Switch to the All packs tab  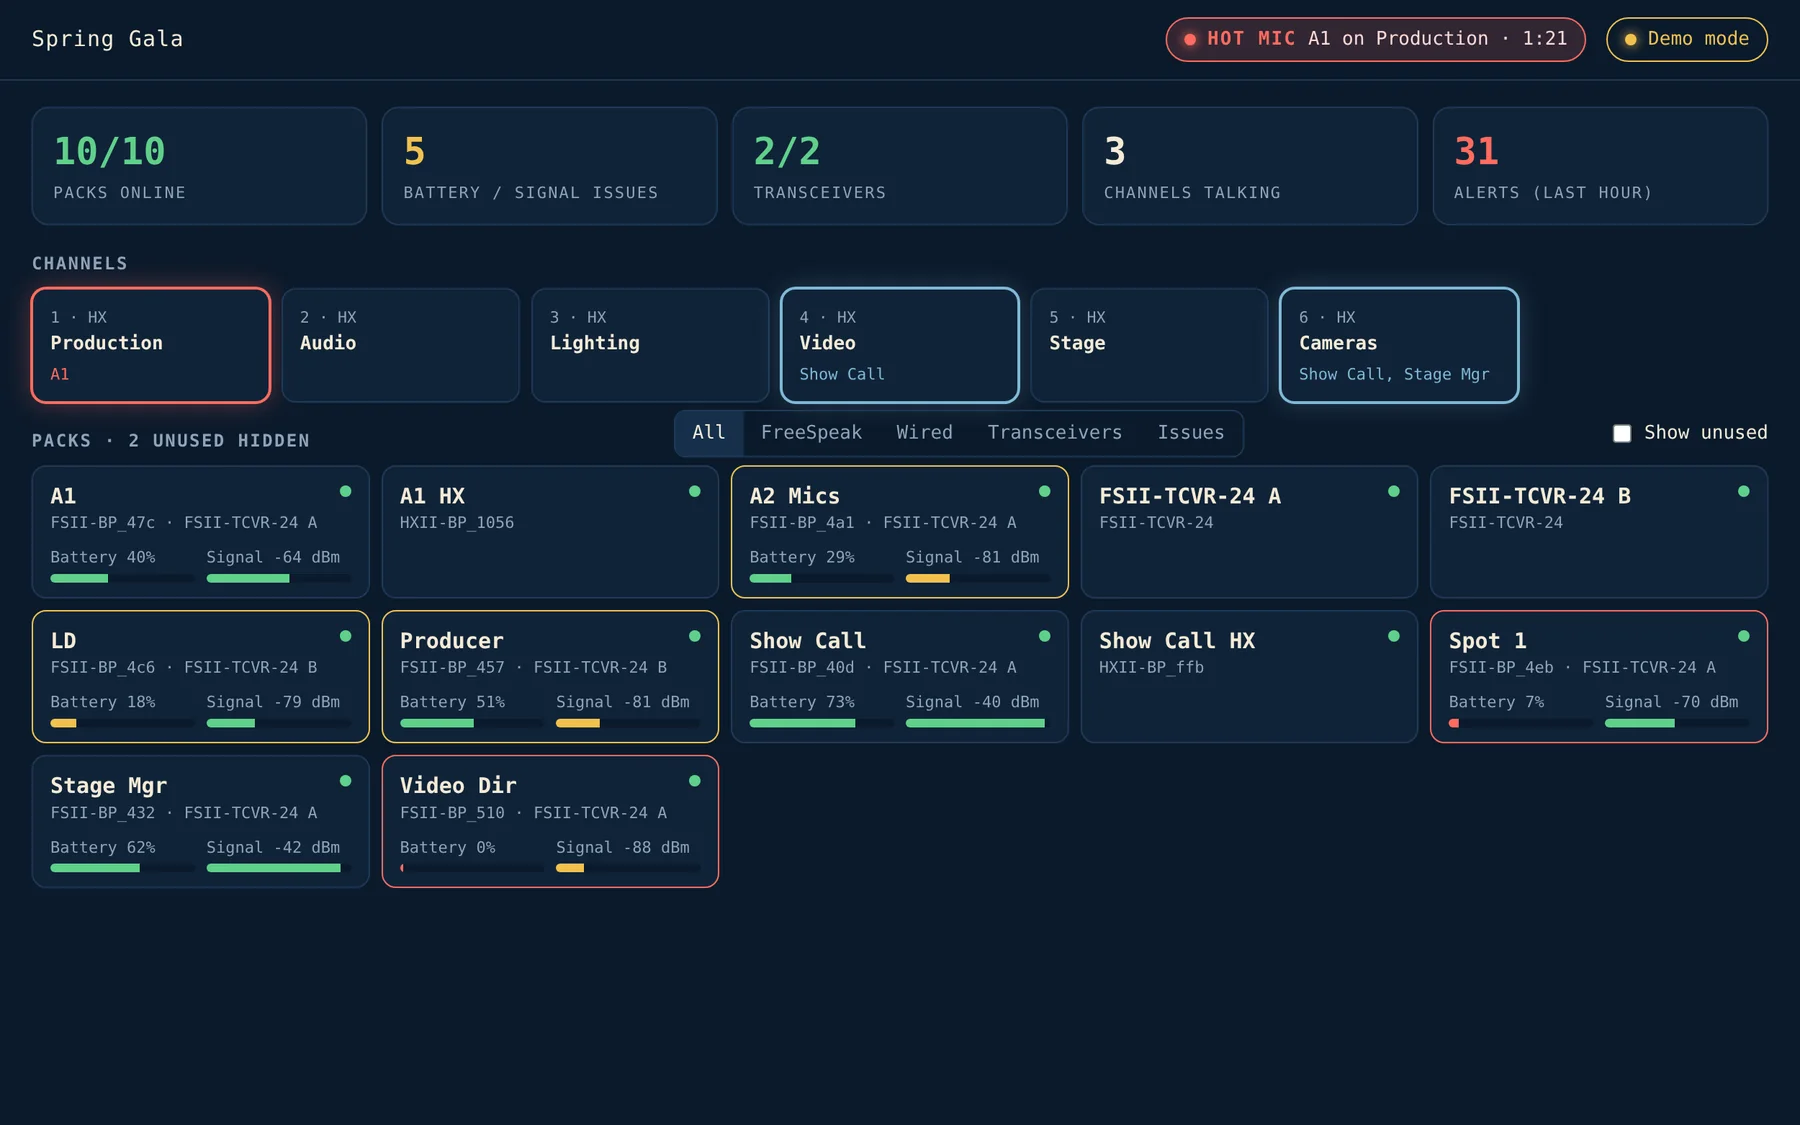pos(708,432)
